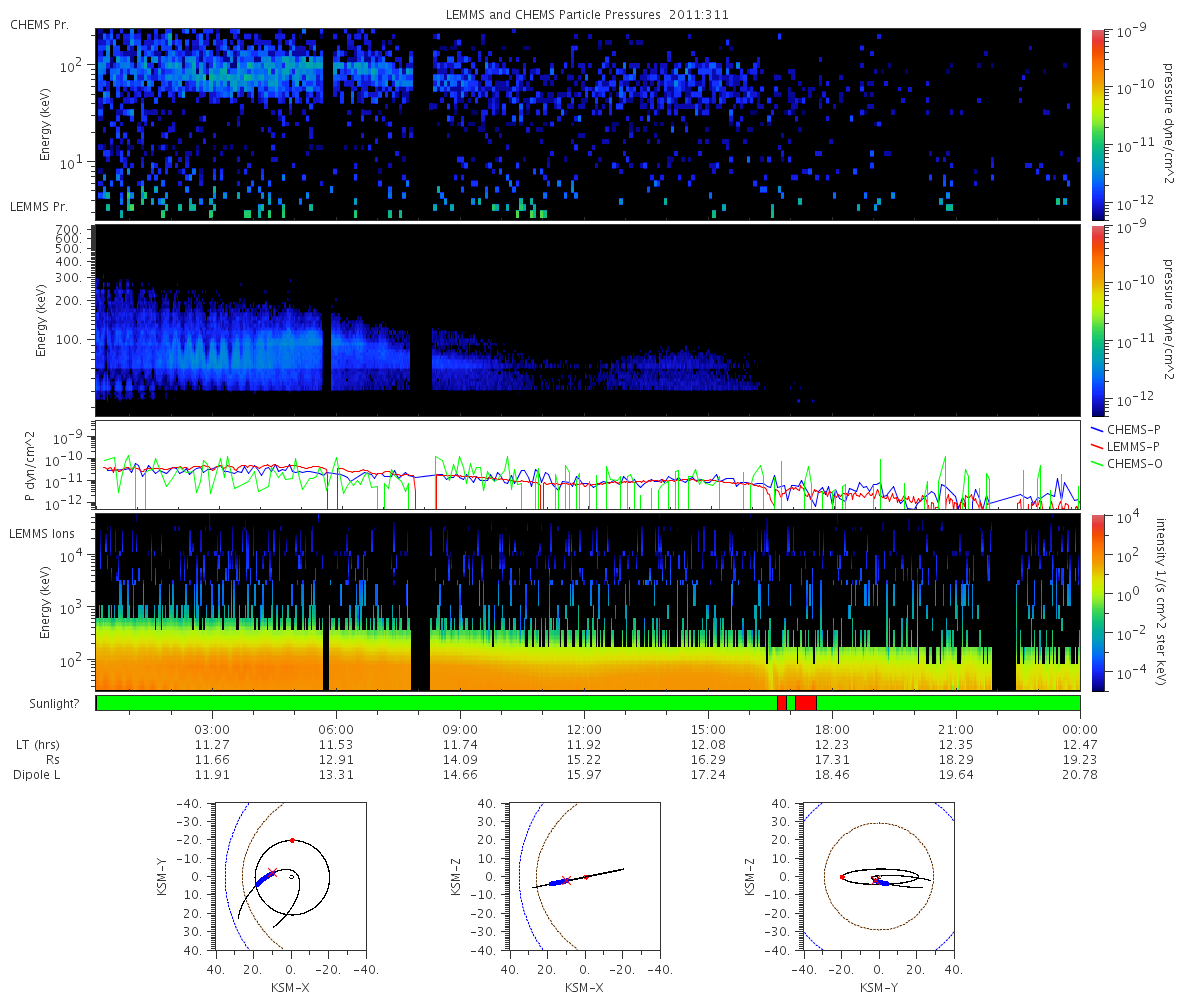Viewport: 1200px width, 1000px height.
Task: Click the 09:00 time tick label
Action: pos(460,729)
